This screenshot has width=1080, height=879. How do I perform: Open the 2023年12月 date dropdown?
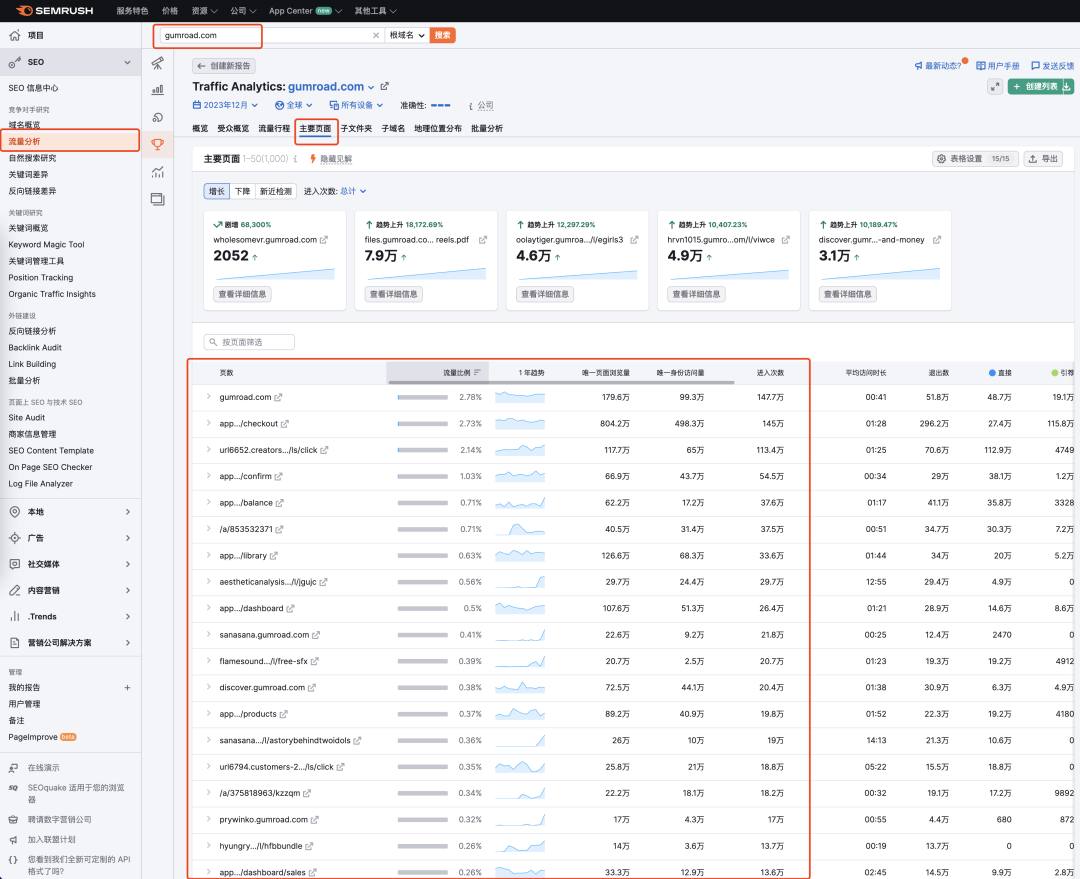click(225, 105)
